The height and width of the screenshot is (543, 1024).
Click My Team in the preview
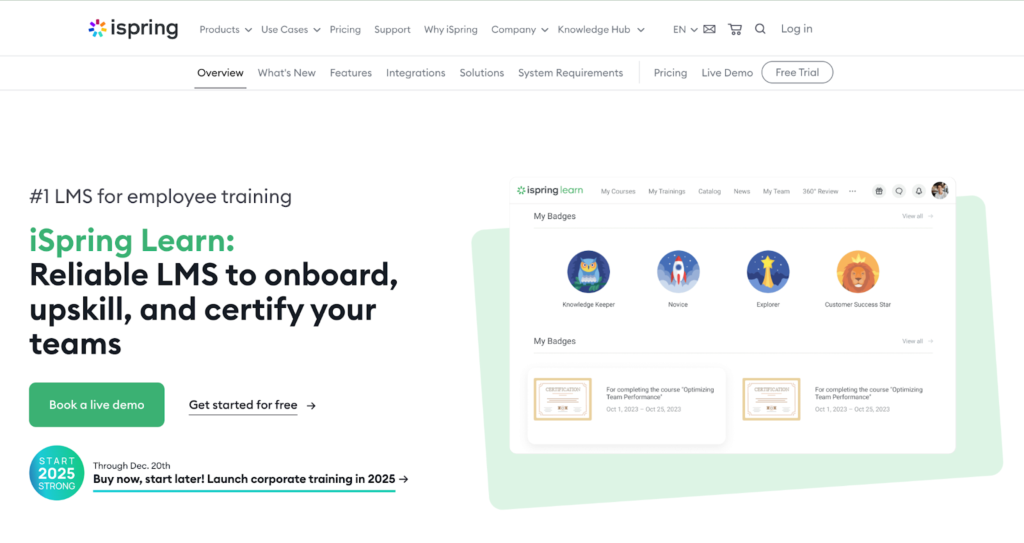pos(776,191)
